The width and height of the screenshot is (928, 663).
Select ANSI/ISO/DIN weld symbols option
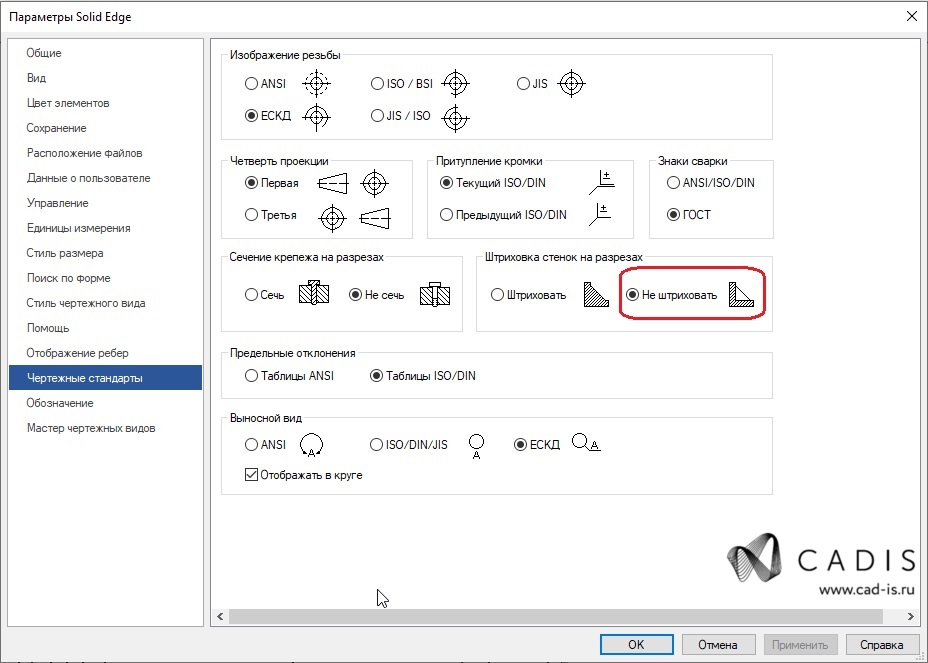[x=673, y=183]
